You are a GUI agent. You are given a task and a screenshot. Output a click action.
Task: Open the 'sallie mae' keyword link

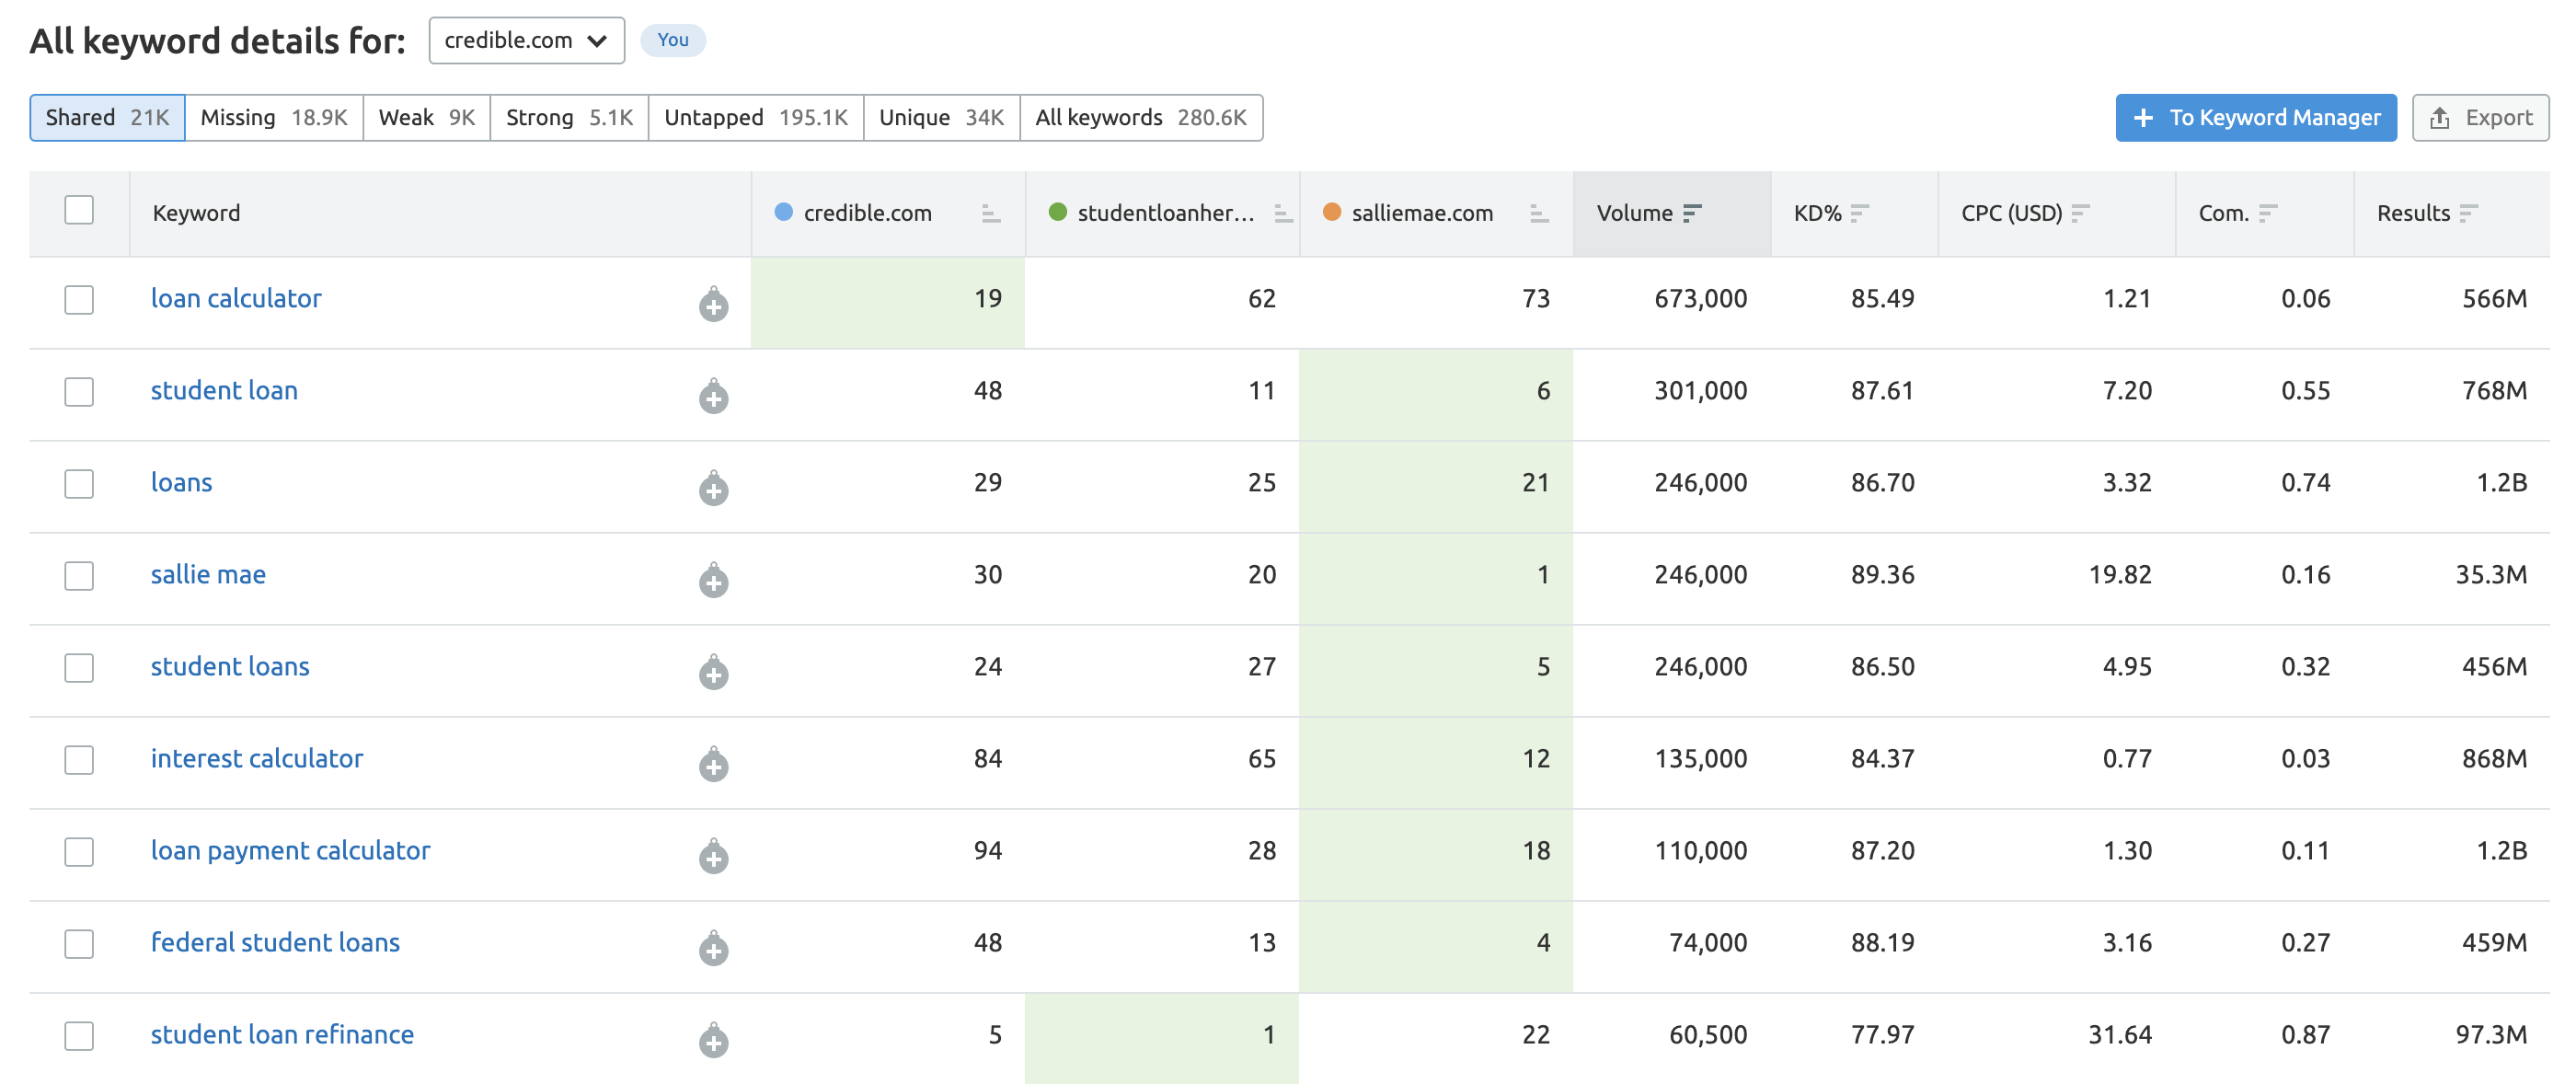tap(208, 574)
